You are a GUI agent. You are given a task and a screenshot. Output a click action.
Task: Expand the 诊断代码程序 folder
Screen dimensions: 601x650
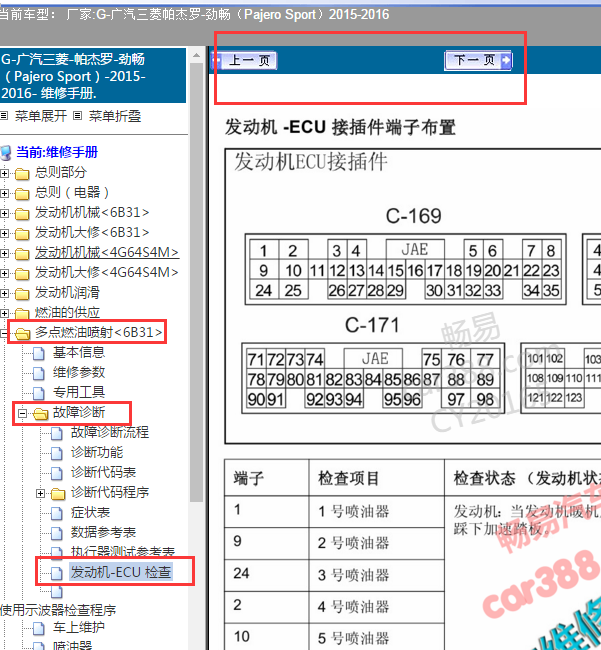(x=40, y=493)
